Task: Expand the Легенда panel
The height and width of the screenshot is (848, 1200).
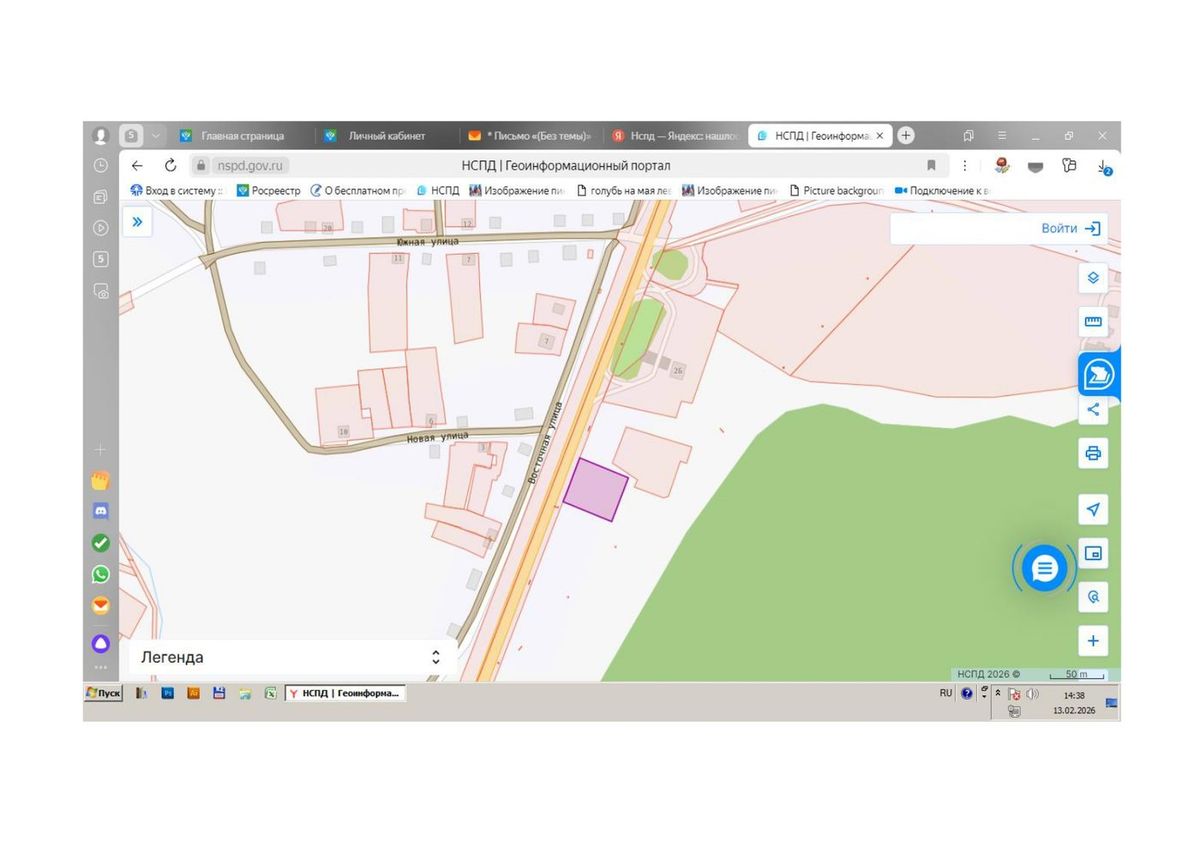Action: tap(292, 657)
